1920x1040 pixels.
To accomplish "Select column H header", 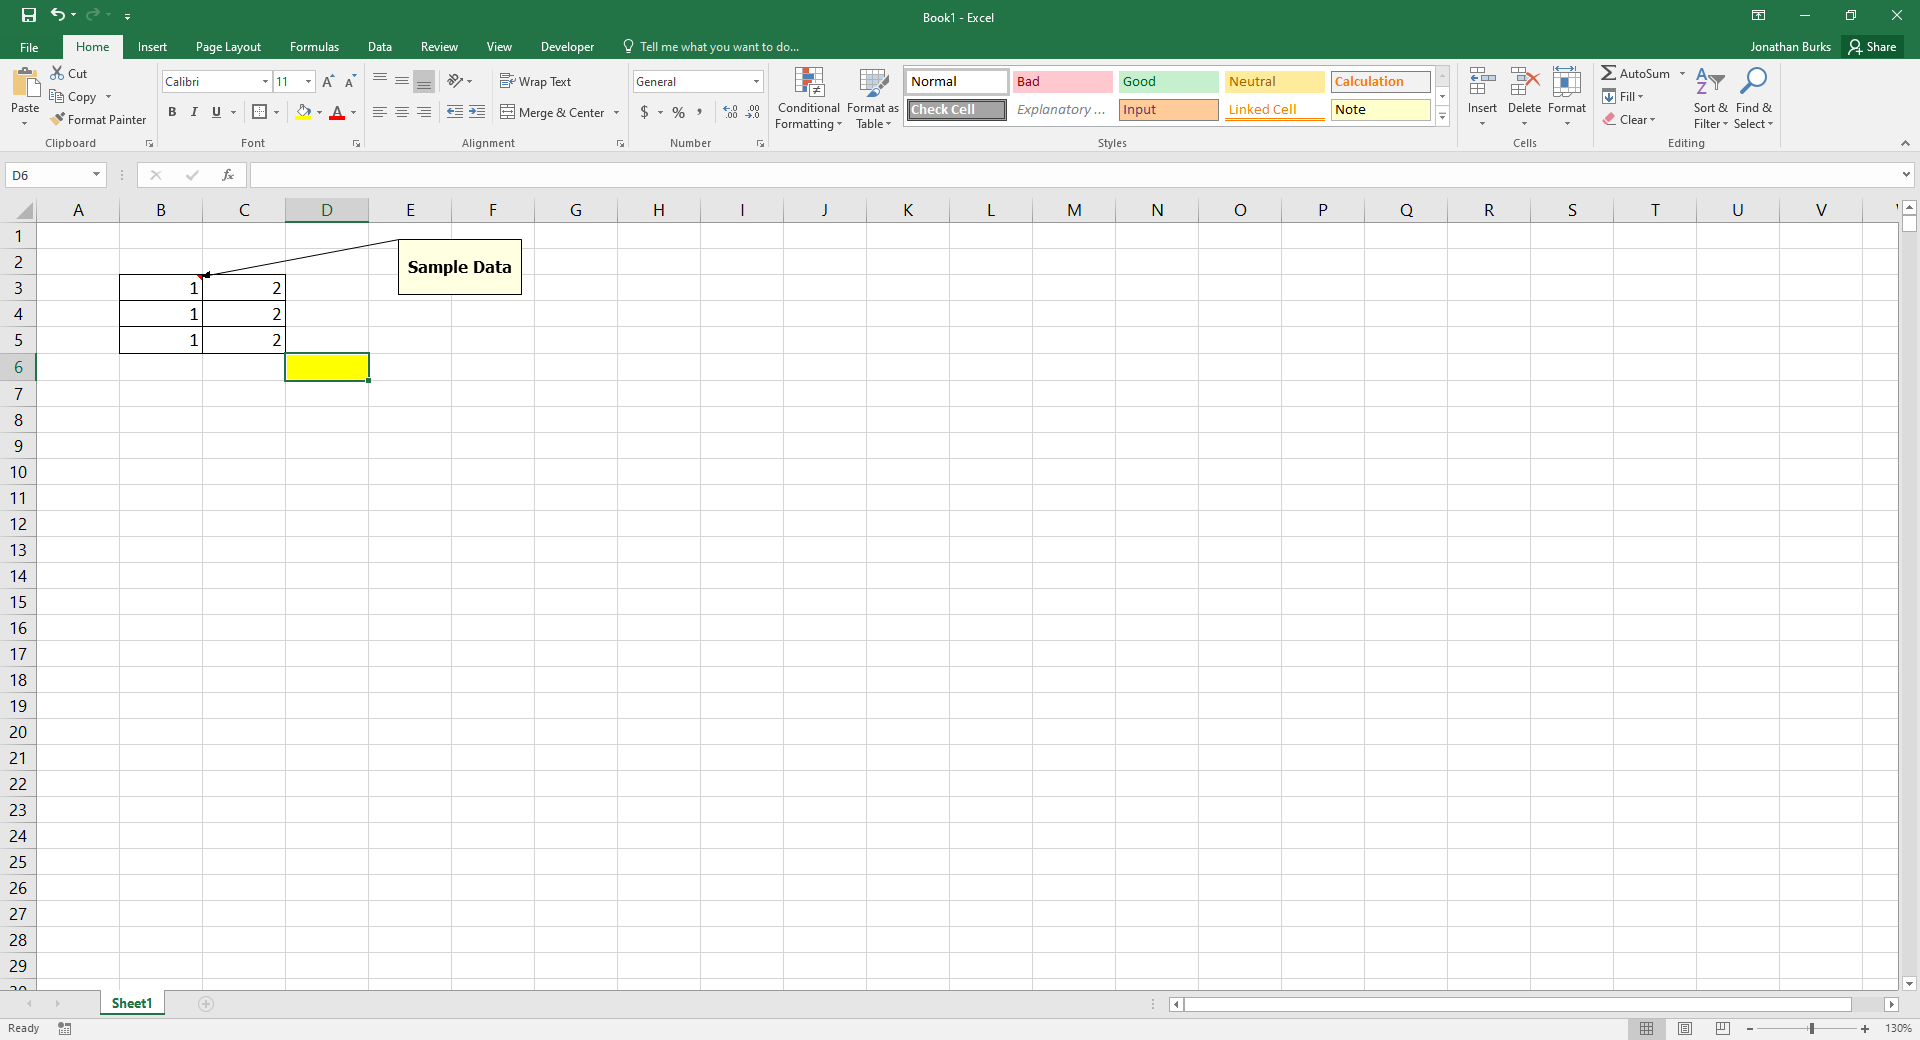I will click(x=659, y=210).
